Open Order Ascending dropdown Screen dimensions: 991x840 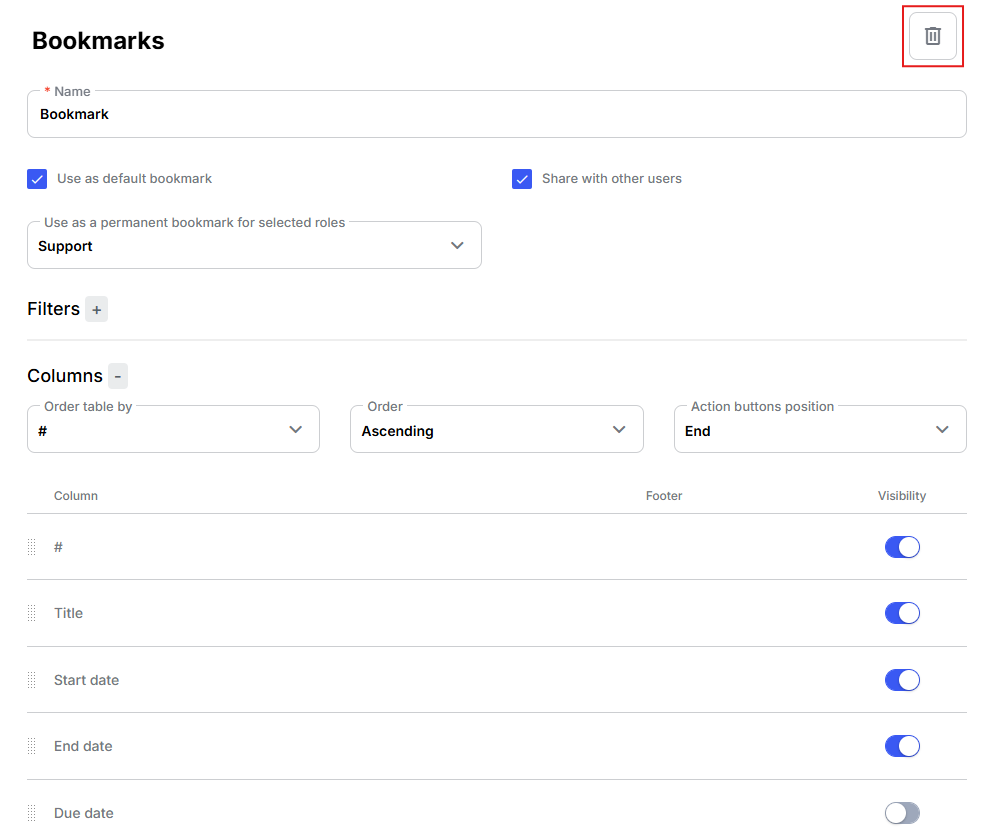(x=497, y=430)
